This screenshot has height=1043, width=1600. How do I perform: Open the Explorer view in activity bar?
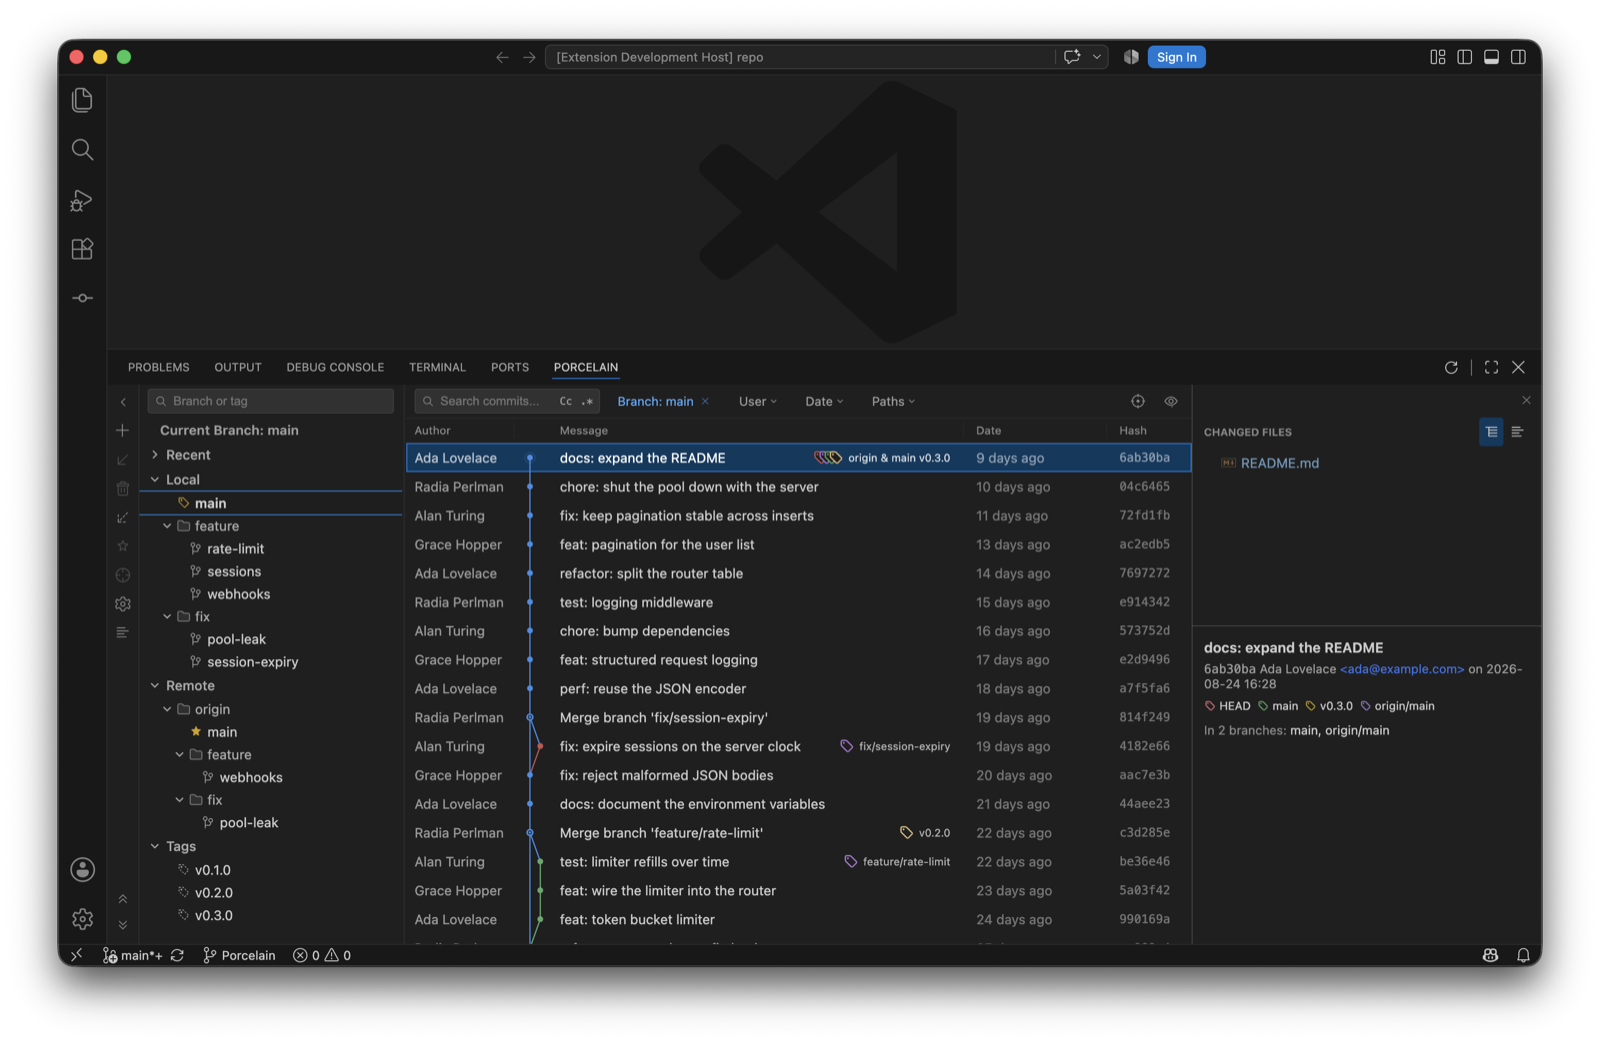(82, 100)
